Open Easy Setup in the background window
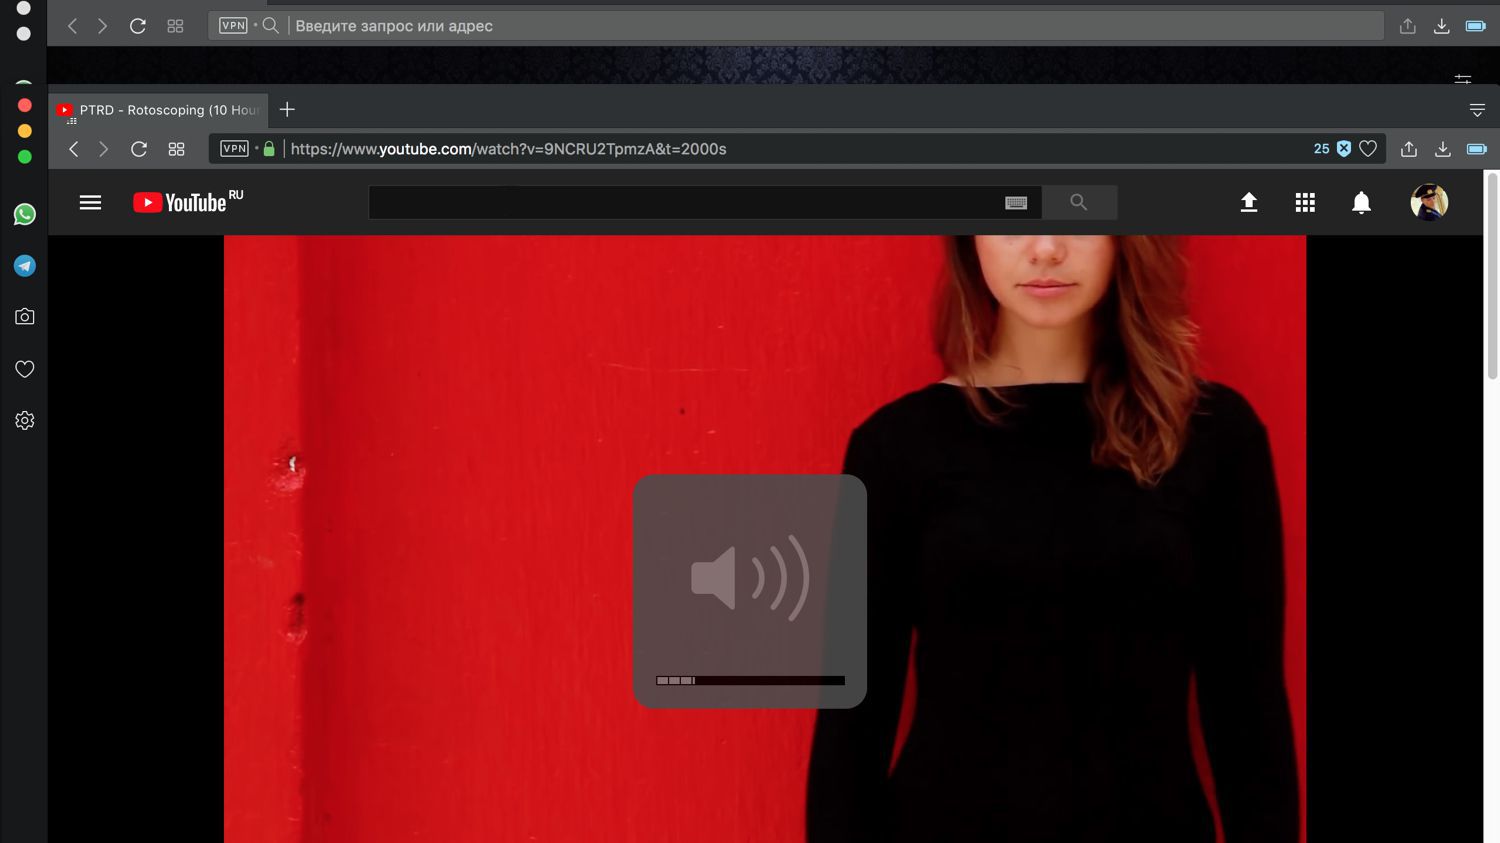The image size is (1500, 843). pyautogui.click(x=1463, y=77)
